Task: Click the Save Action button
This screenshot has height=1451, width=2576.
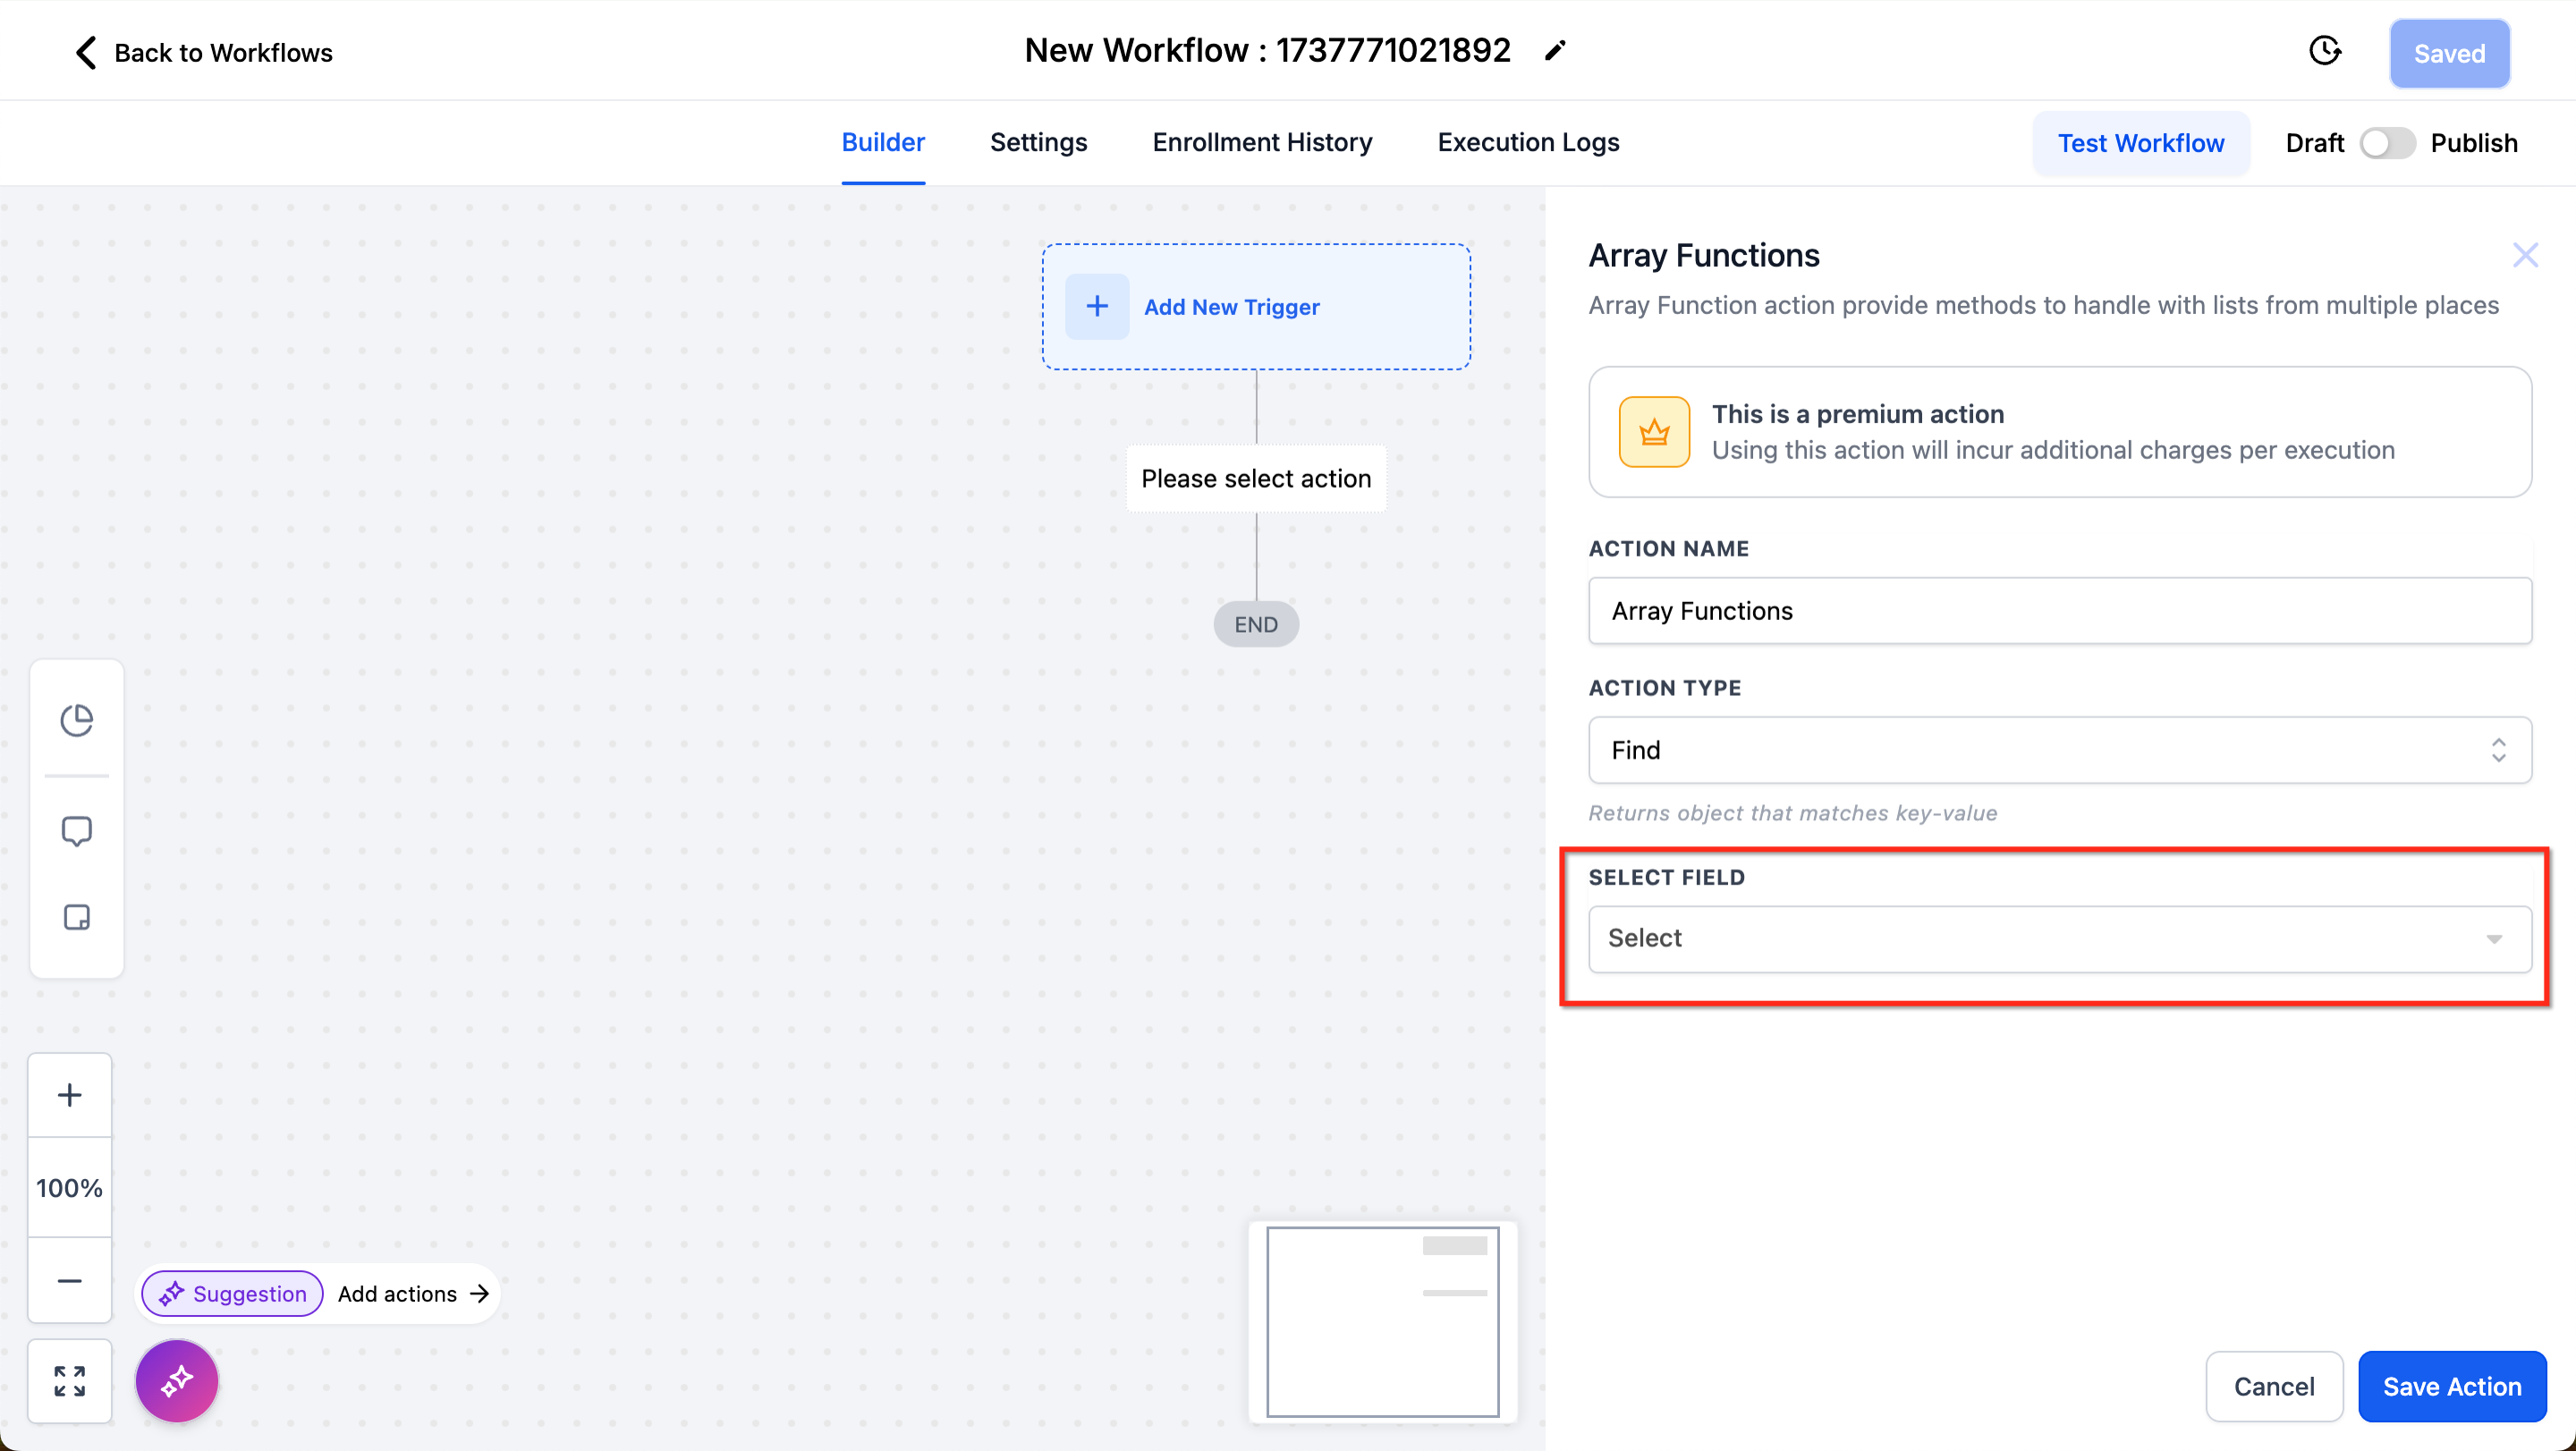Action: (x=2451, y=1386)
